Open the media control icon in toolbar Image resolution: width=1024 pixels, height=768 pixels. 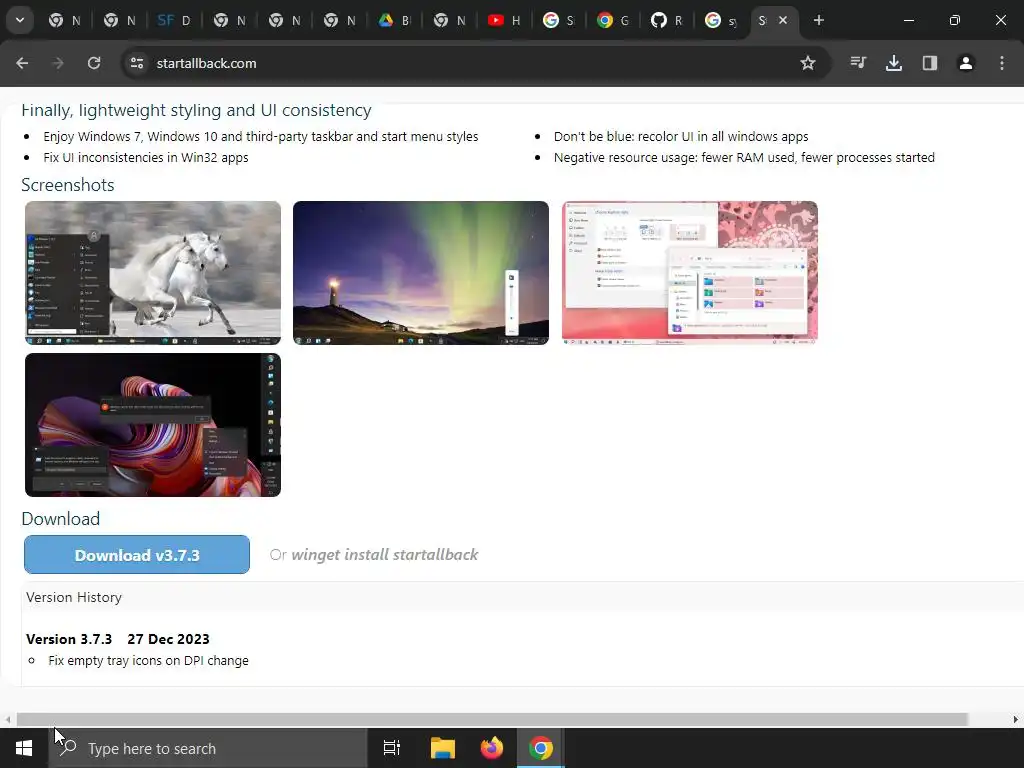(x=858, y=63)
